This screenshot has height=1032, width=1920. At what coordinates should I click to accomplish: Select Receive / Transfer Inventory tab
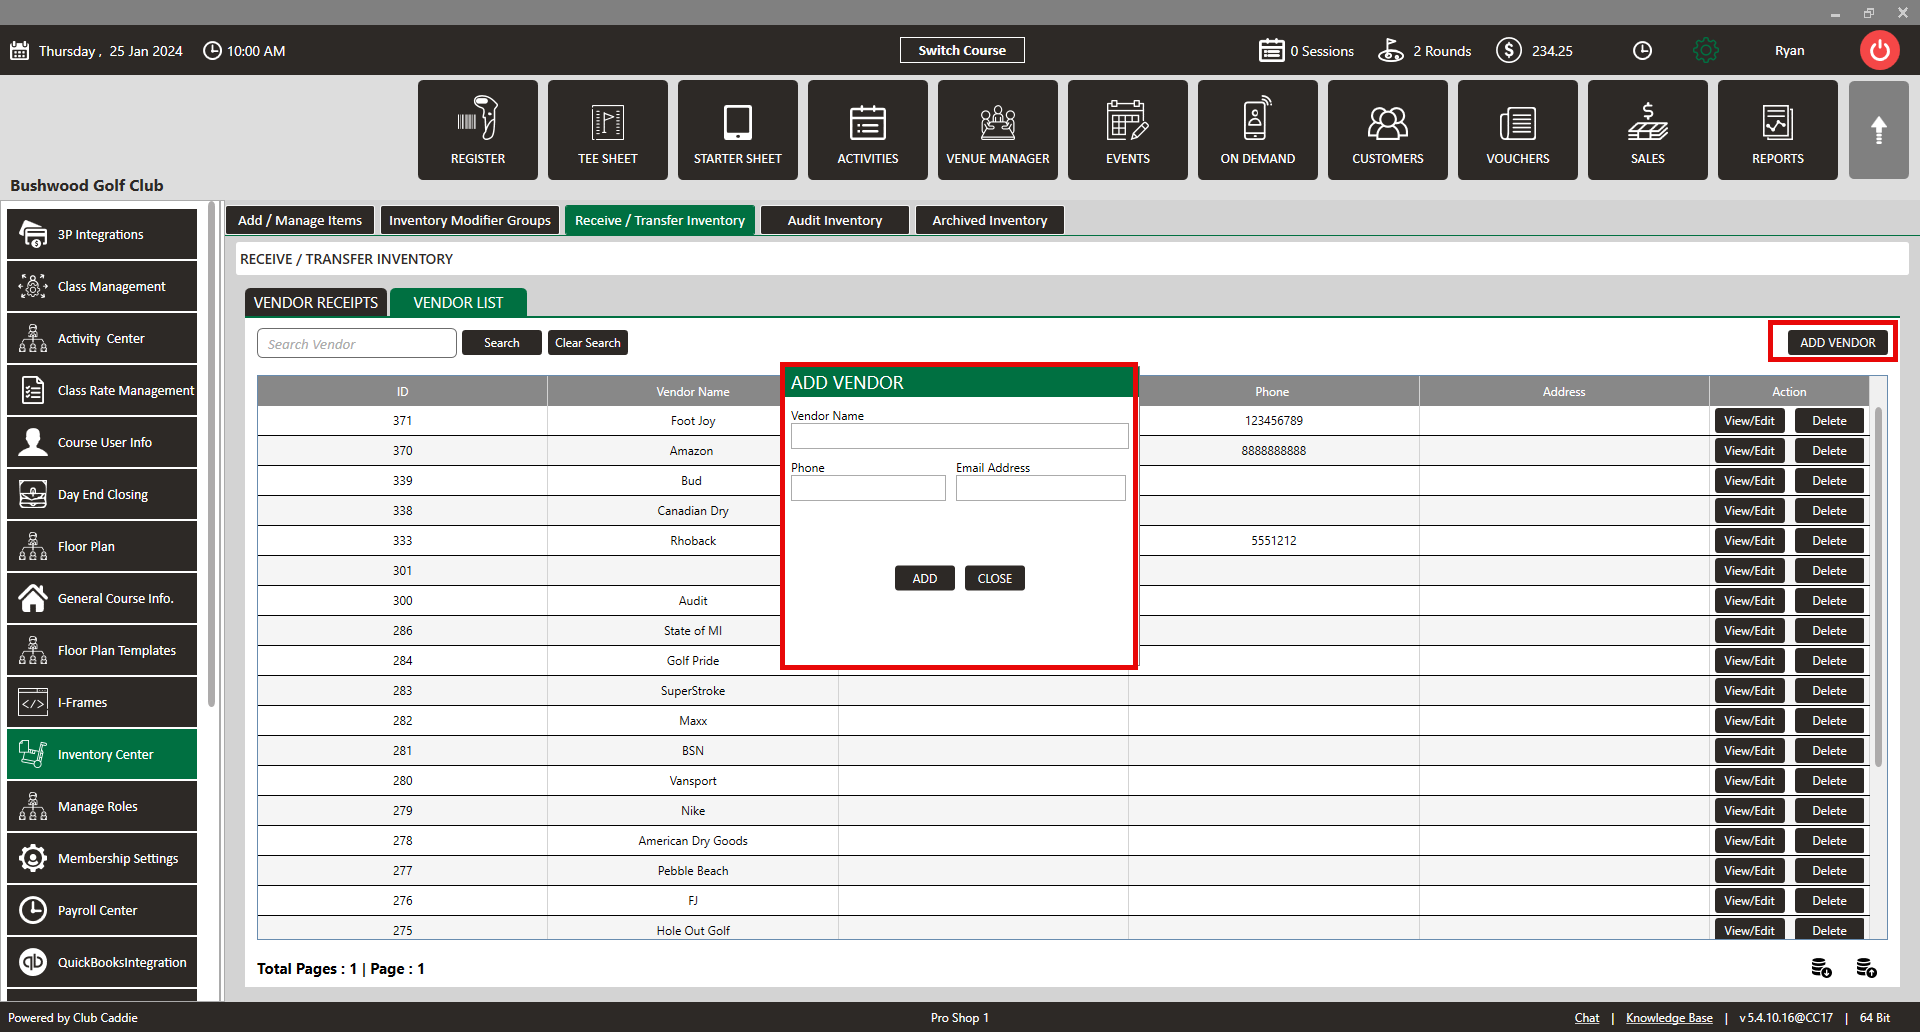pyautogui.click(x=660, y=220)
